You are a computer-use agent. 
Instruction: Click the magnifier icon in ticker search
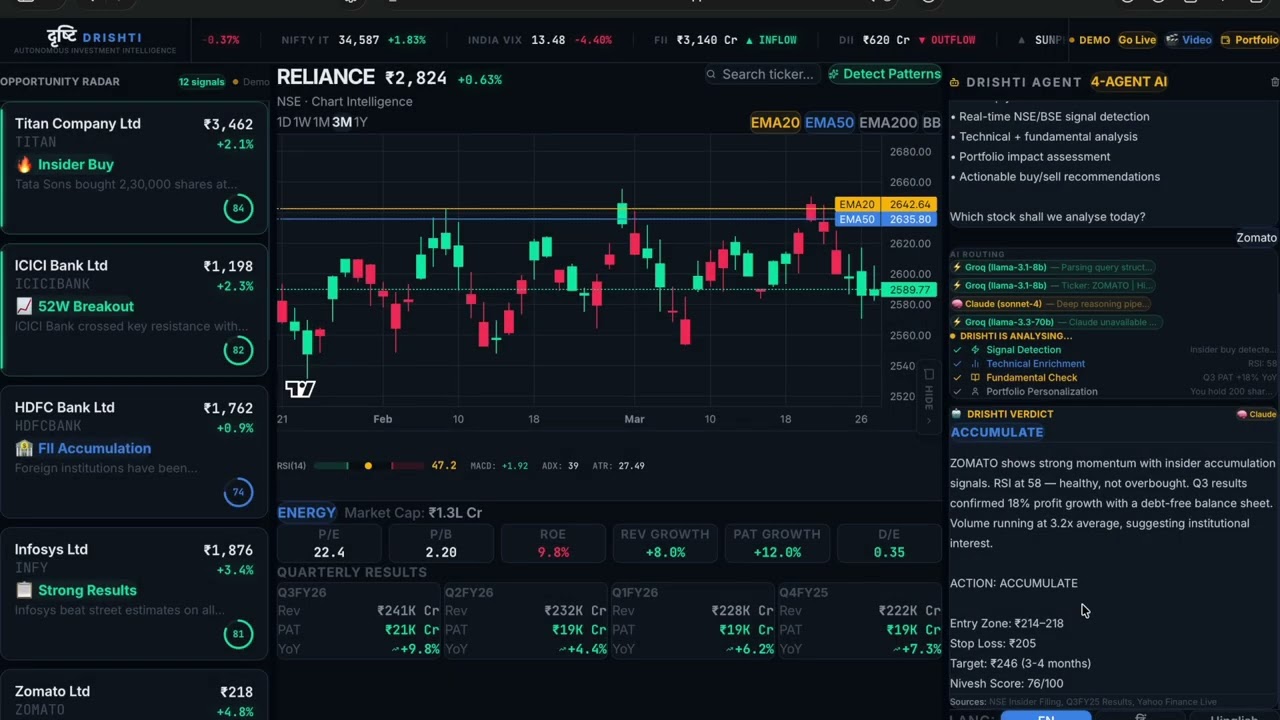[711, 74]
